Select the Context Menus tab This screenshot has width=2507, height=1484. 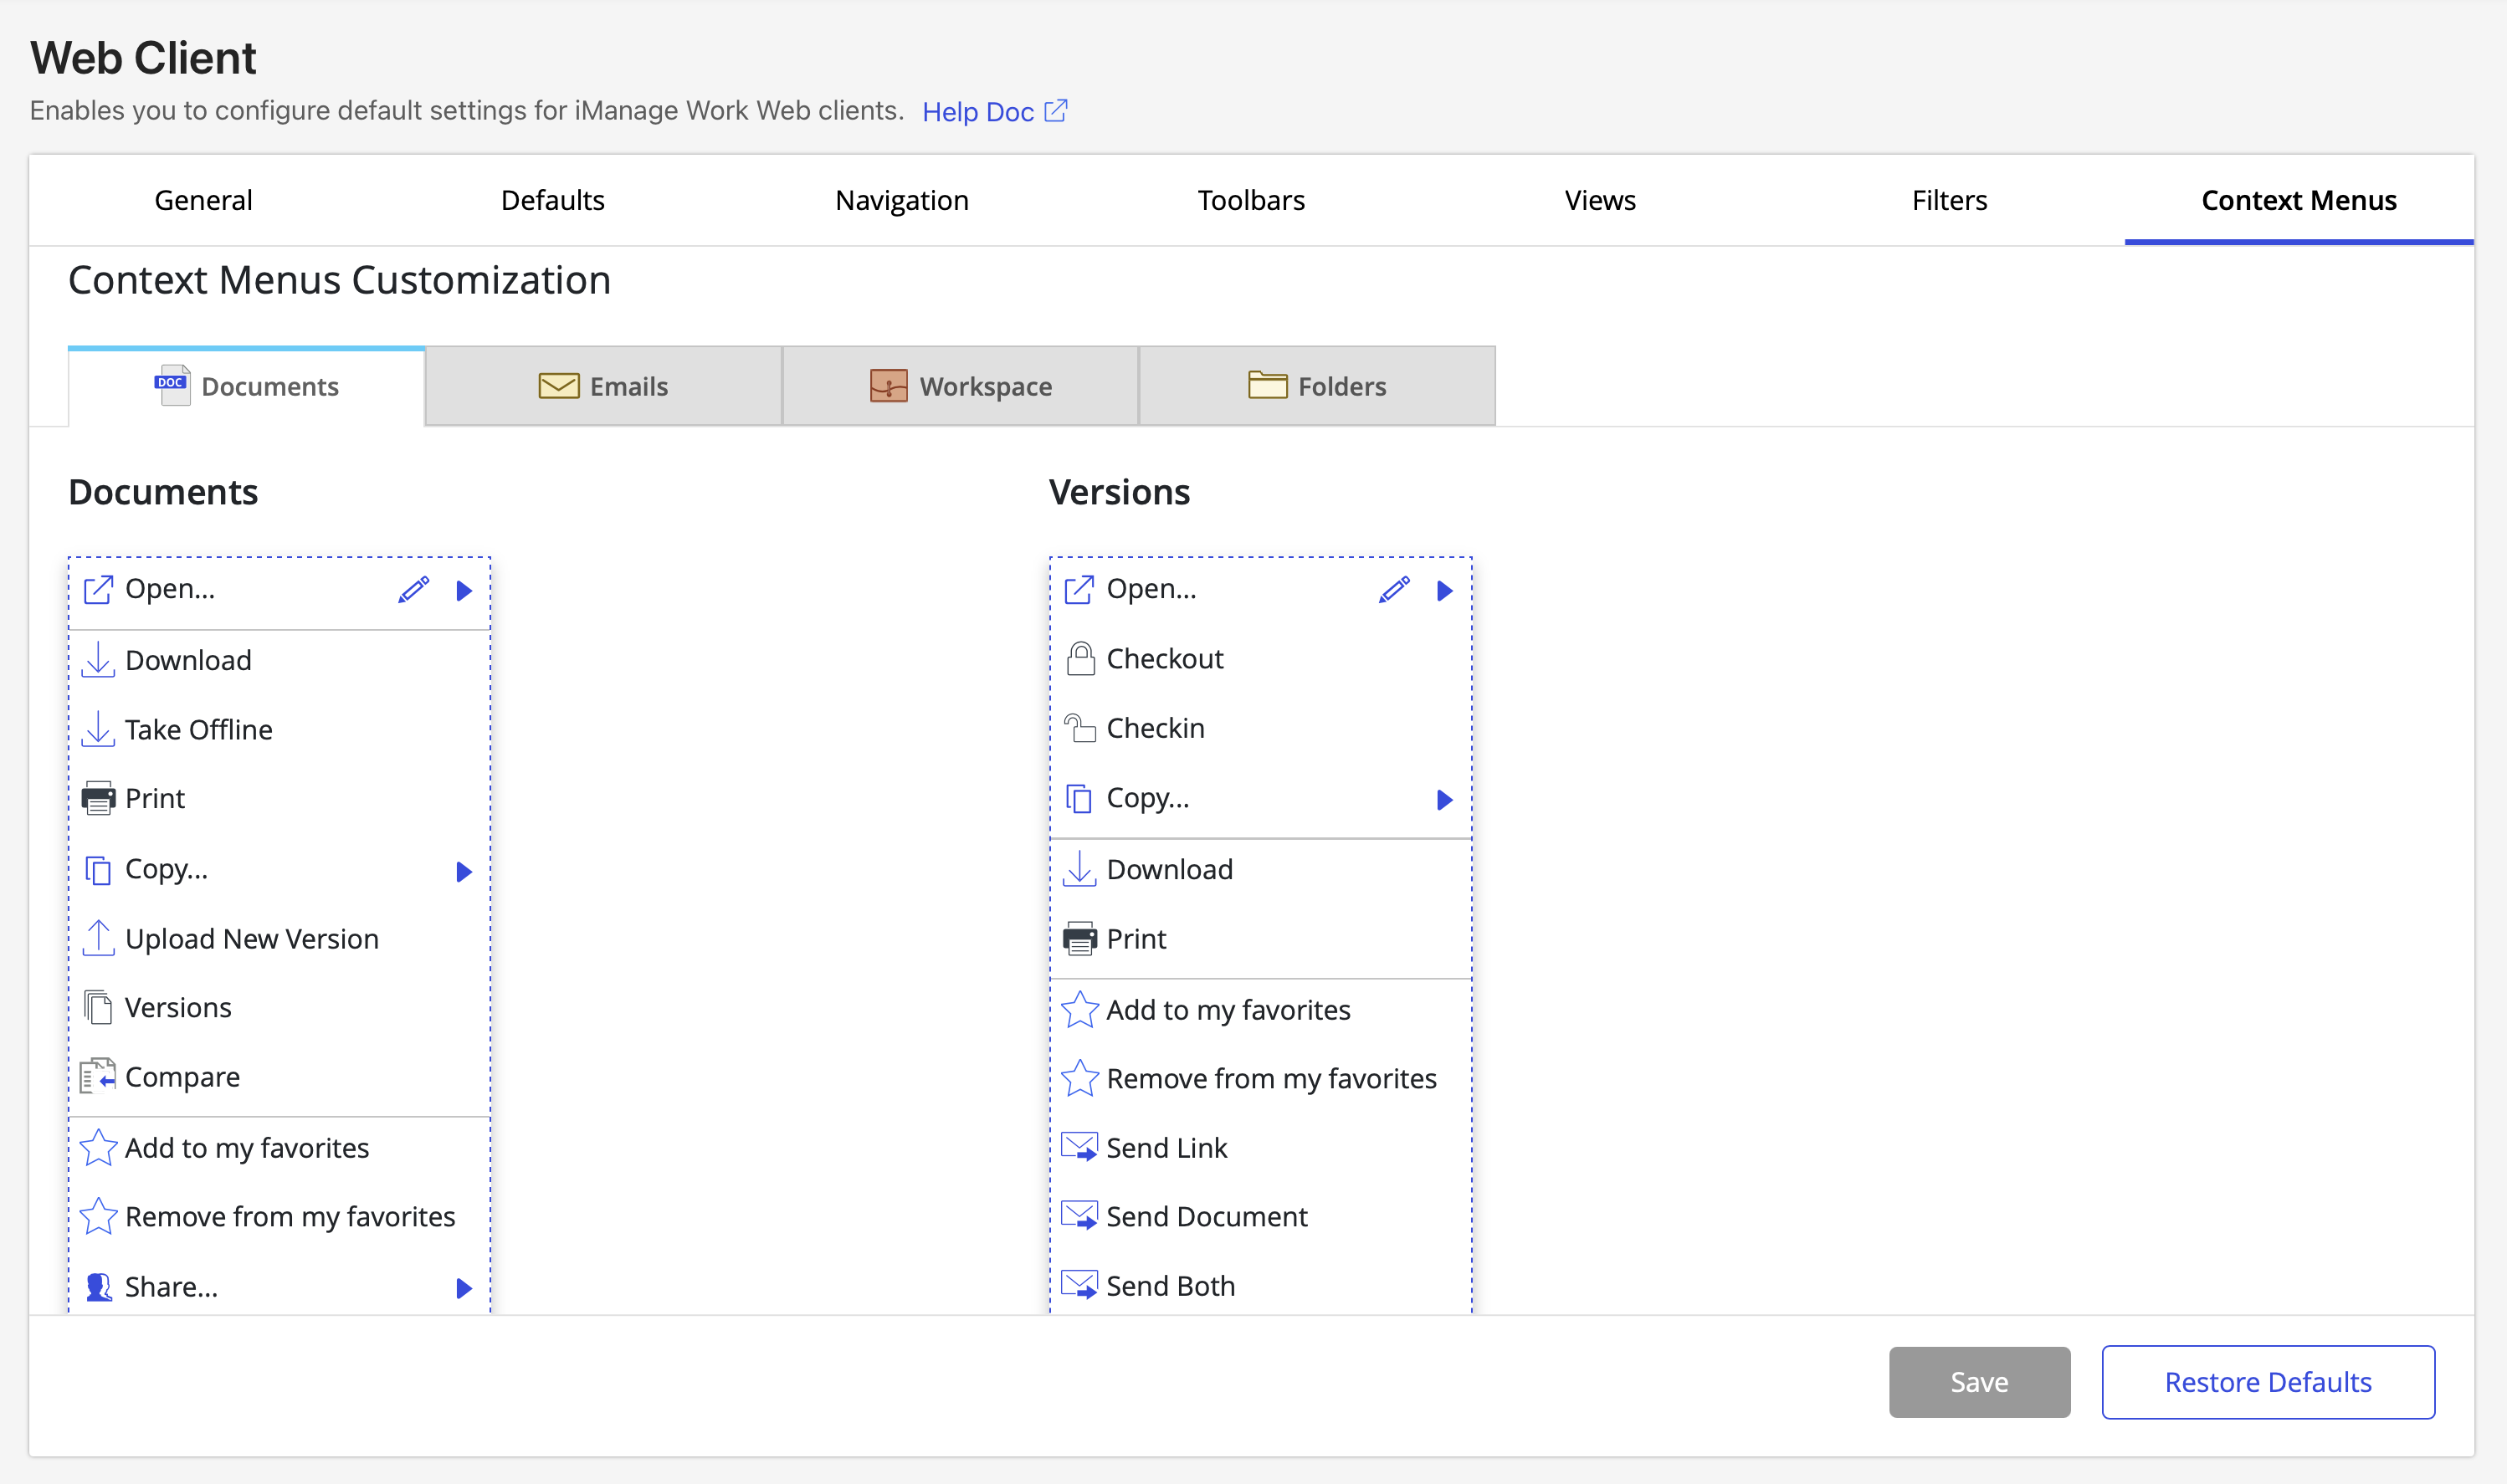click(2299, 200)
